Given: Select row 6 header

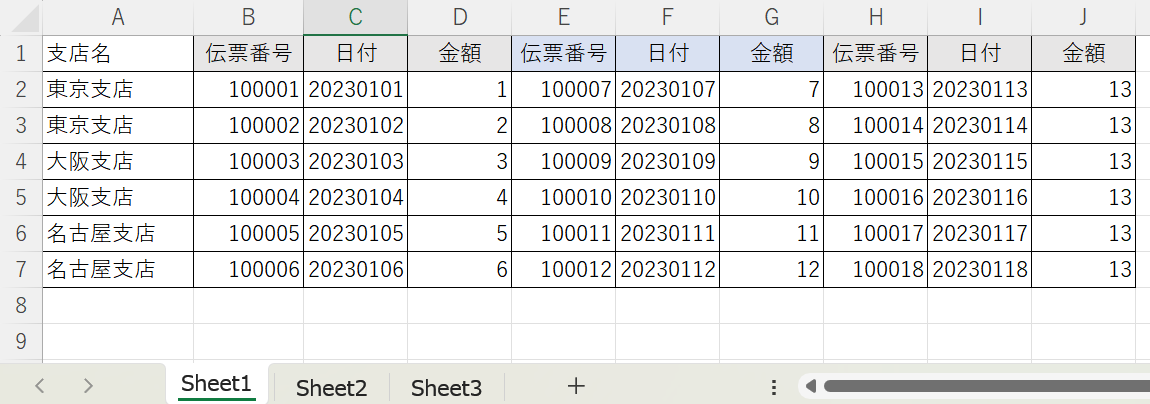Looking at the screenshot, I should (x=21, y=233).
